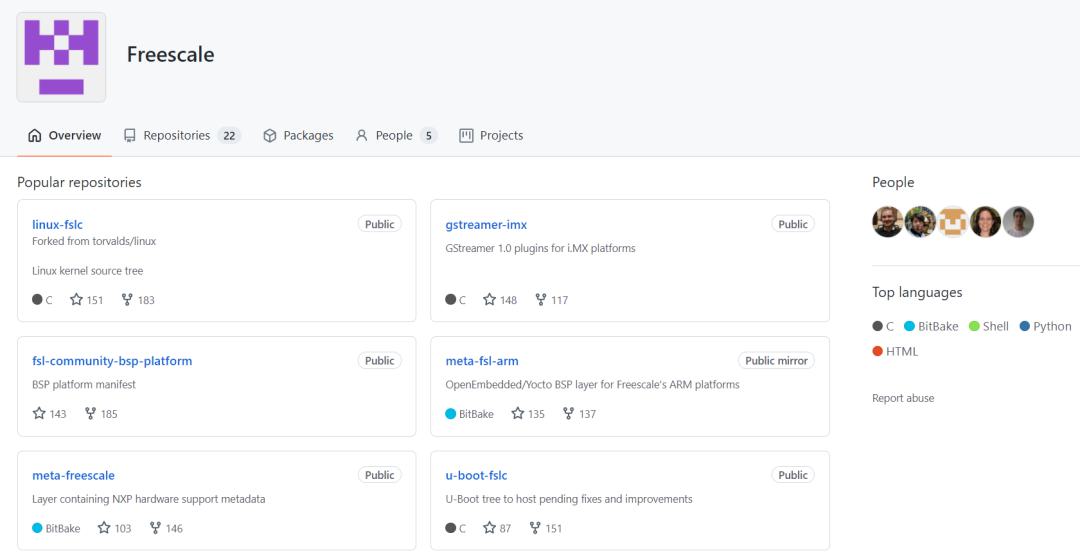The image size is (1080, 560).
Task: Switch to the Projects tab
Action: 491,136
